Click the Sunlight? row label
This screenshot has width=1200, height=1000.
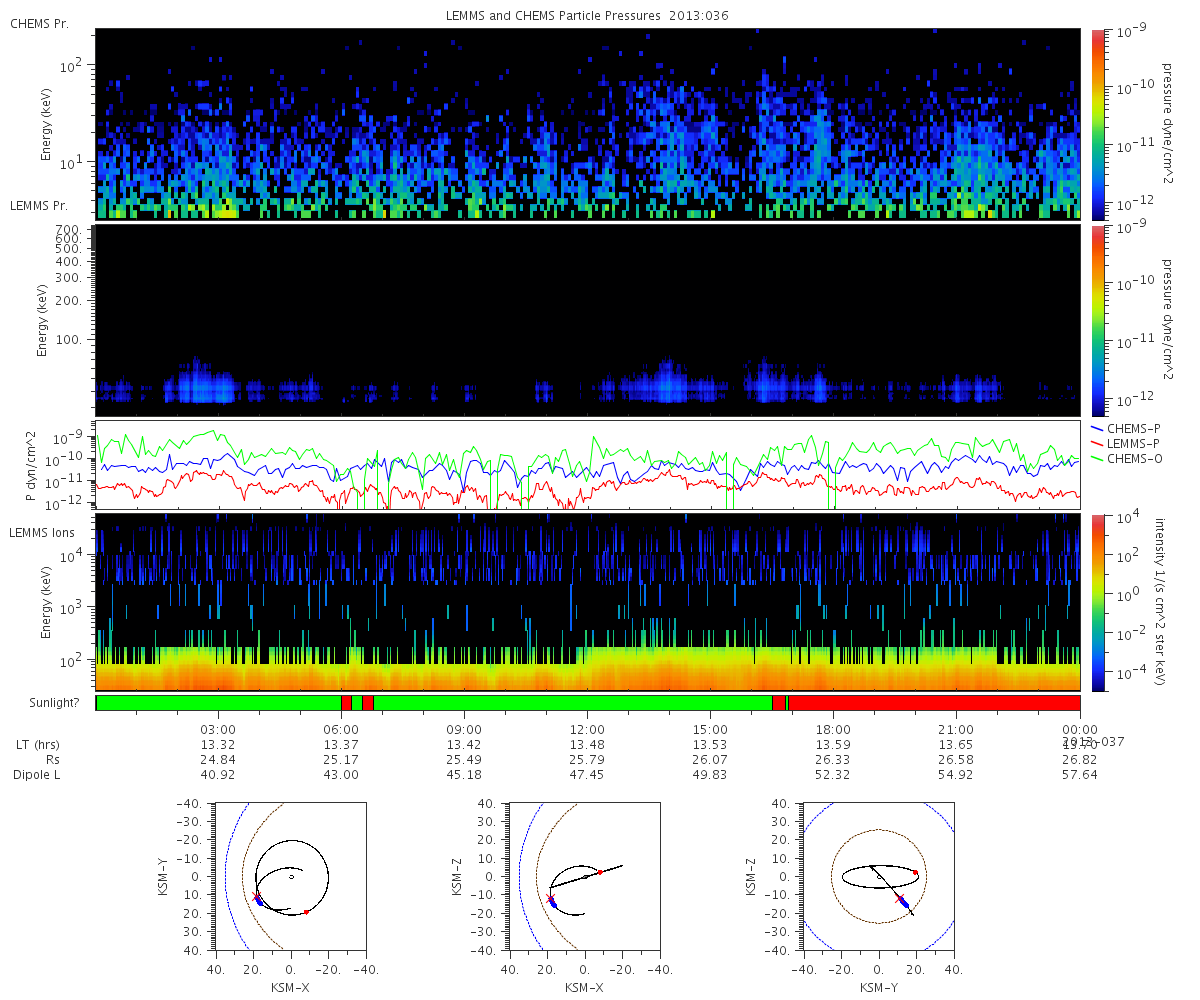pyautogui.click(x=43, y=703)
